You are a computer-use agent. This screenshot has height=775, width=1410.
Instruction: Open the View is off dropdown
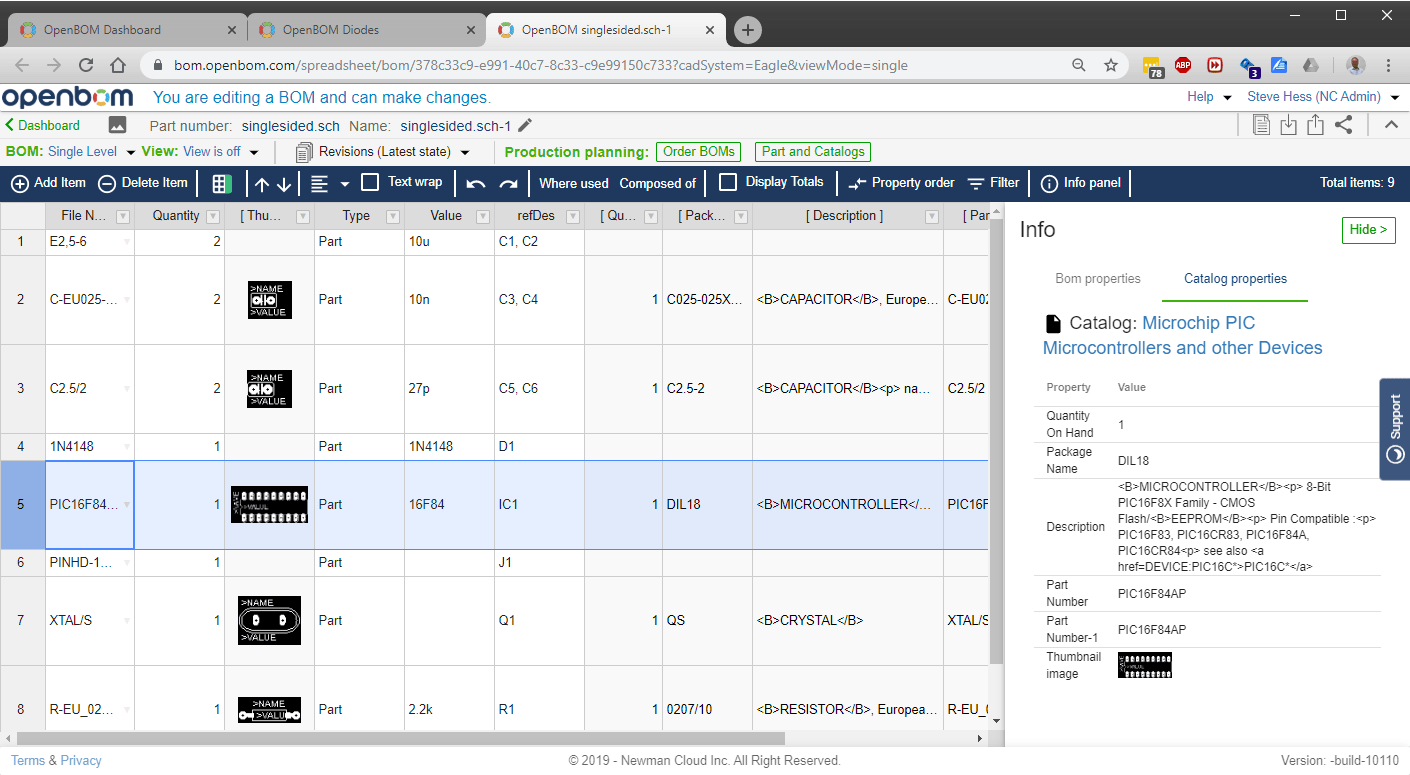[254, 153]
